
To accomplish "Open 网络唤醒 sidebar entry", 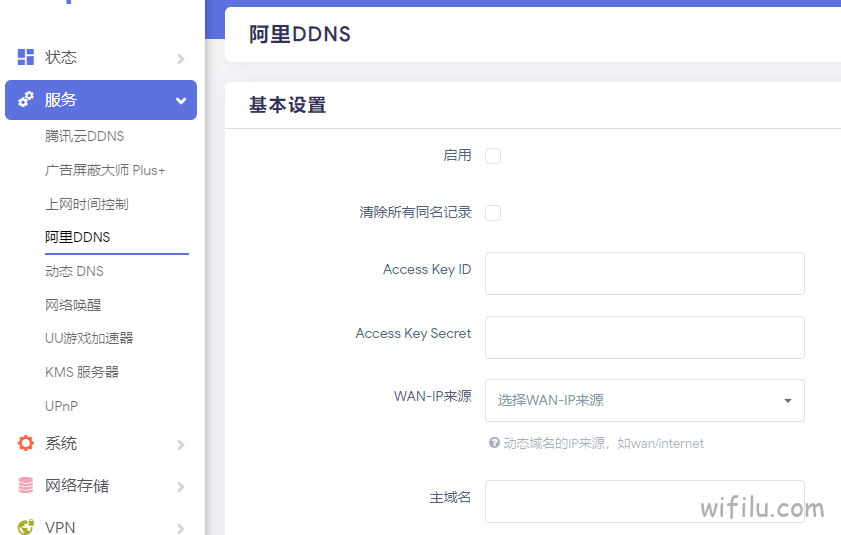I will point(73,305).
